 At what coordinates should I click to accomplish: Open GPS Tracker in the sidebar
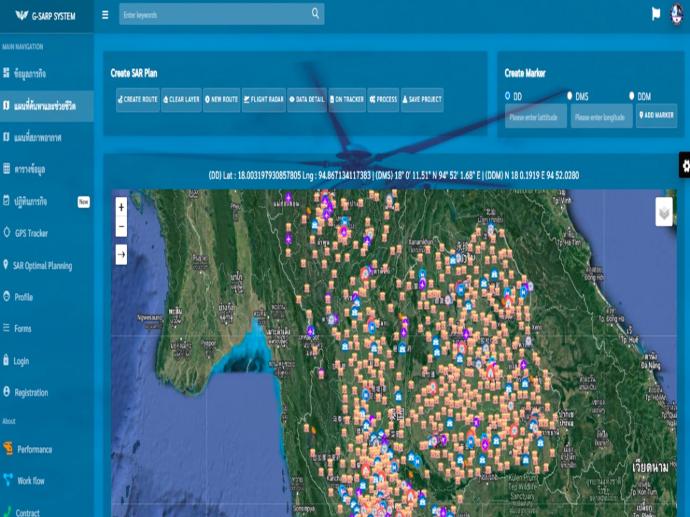(x=30, y=233)
